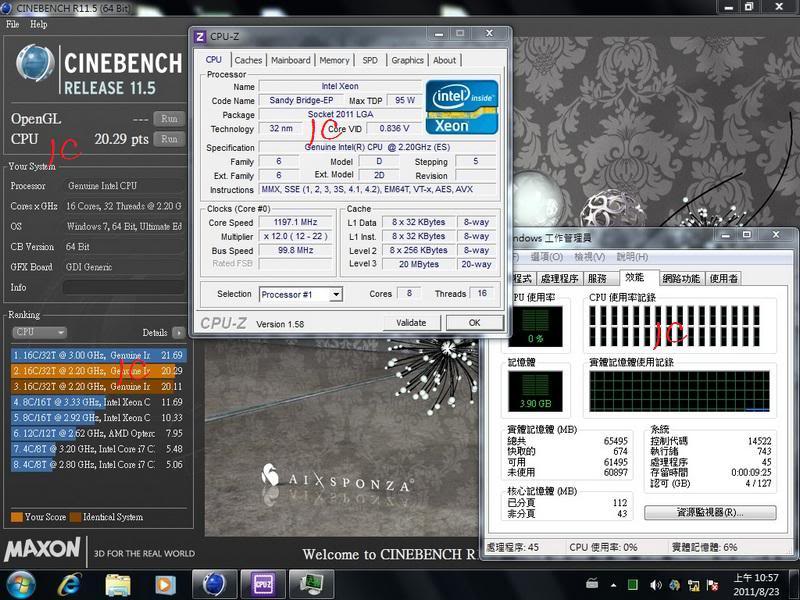Open the Caches tab in CPU-Z
This screenshot has height=600, width=800.
tap(248, 60)
